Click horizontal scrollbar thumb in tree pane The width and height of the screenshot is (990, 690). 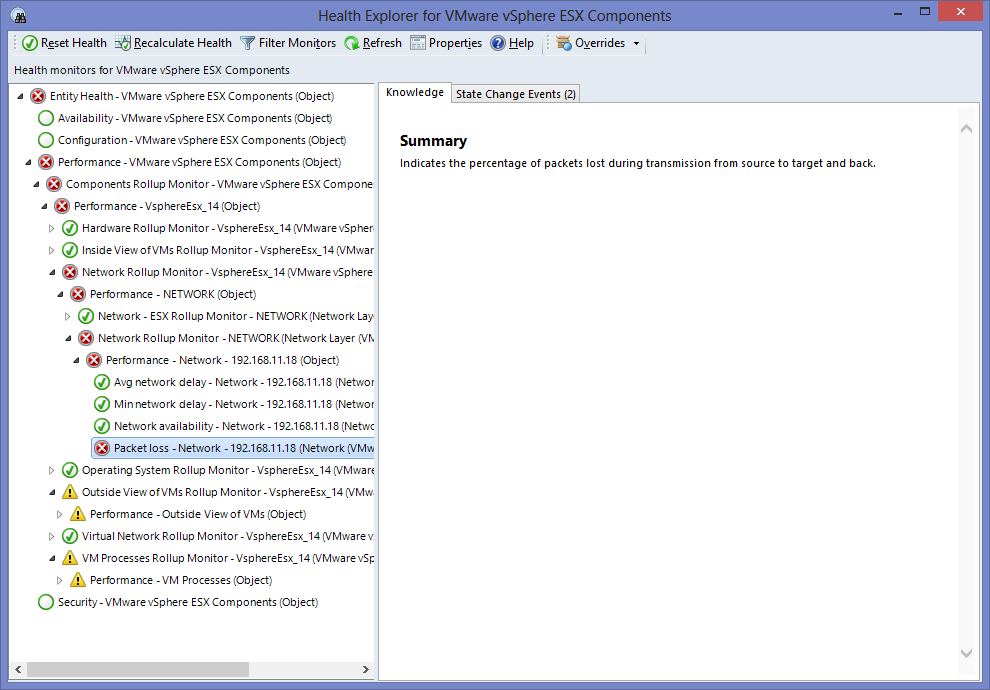pos(138,669)
